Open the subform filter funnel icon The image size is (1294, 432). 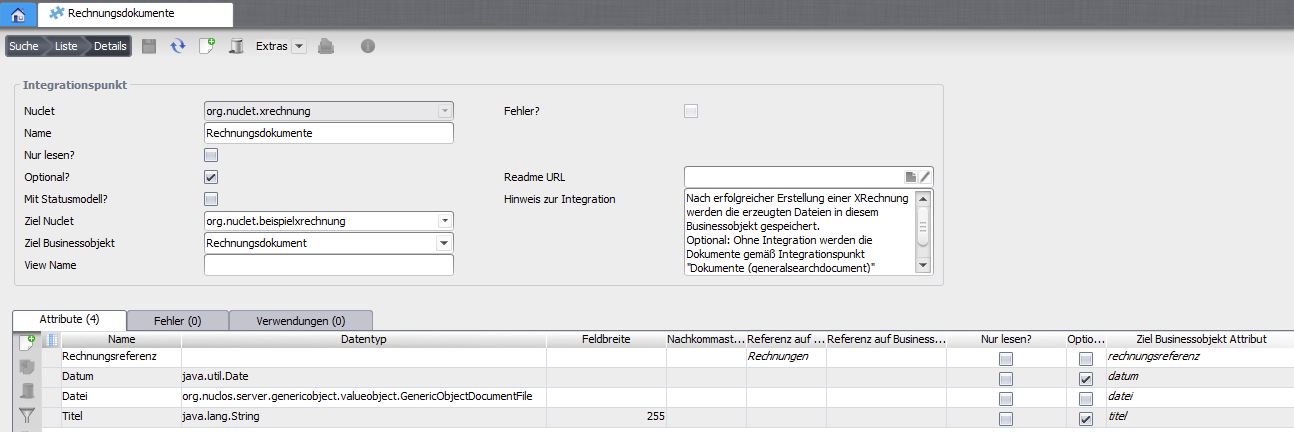[x=28, y=415]
